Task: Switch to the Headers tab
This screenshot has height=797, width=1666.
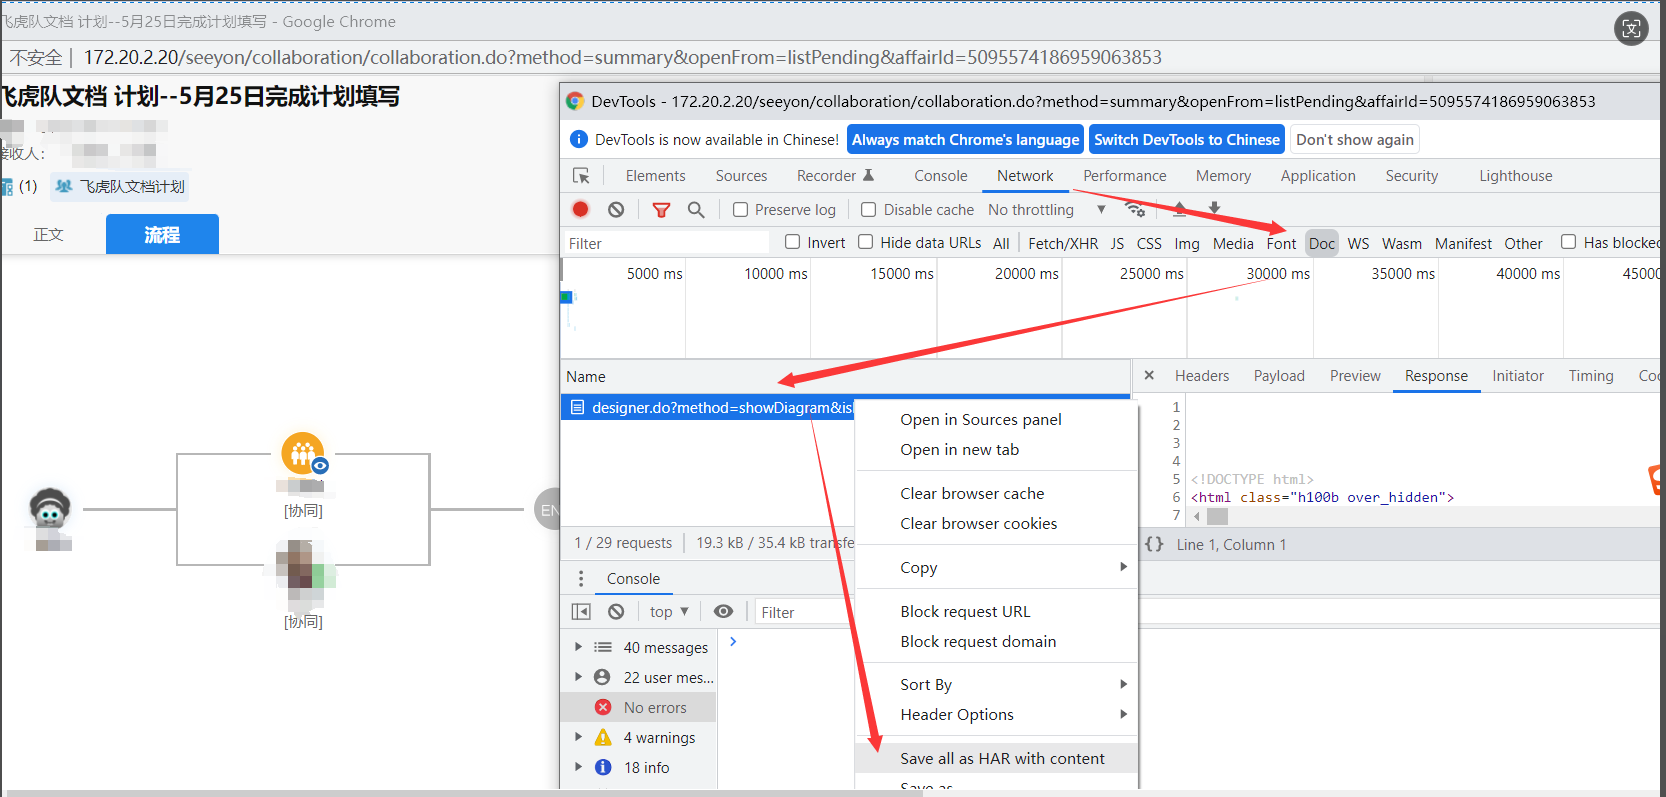Action: (1201, 376)
